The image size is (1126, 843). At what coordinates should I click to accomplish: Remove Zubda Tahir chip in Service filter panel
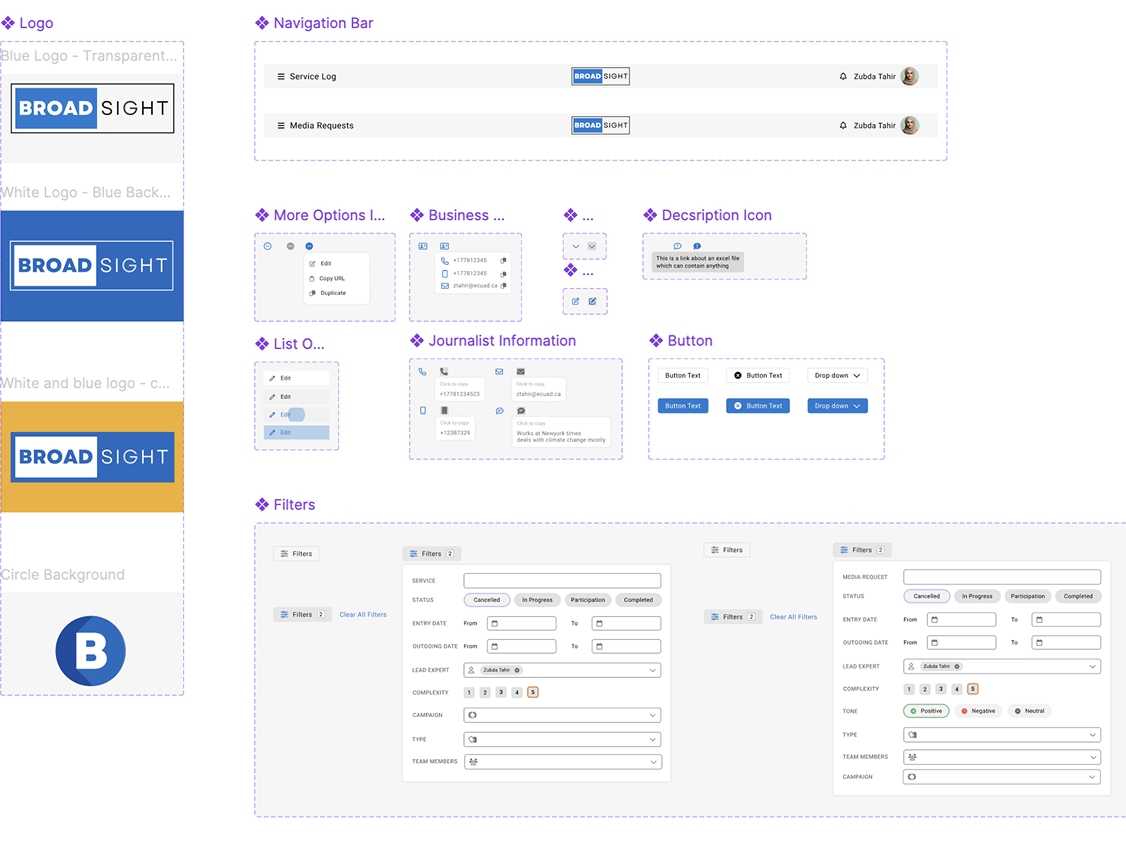[x=516, y=670]
